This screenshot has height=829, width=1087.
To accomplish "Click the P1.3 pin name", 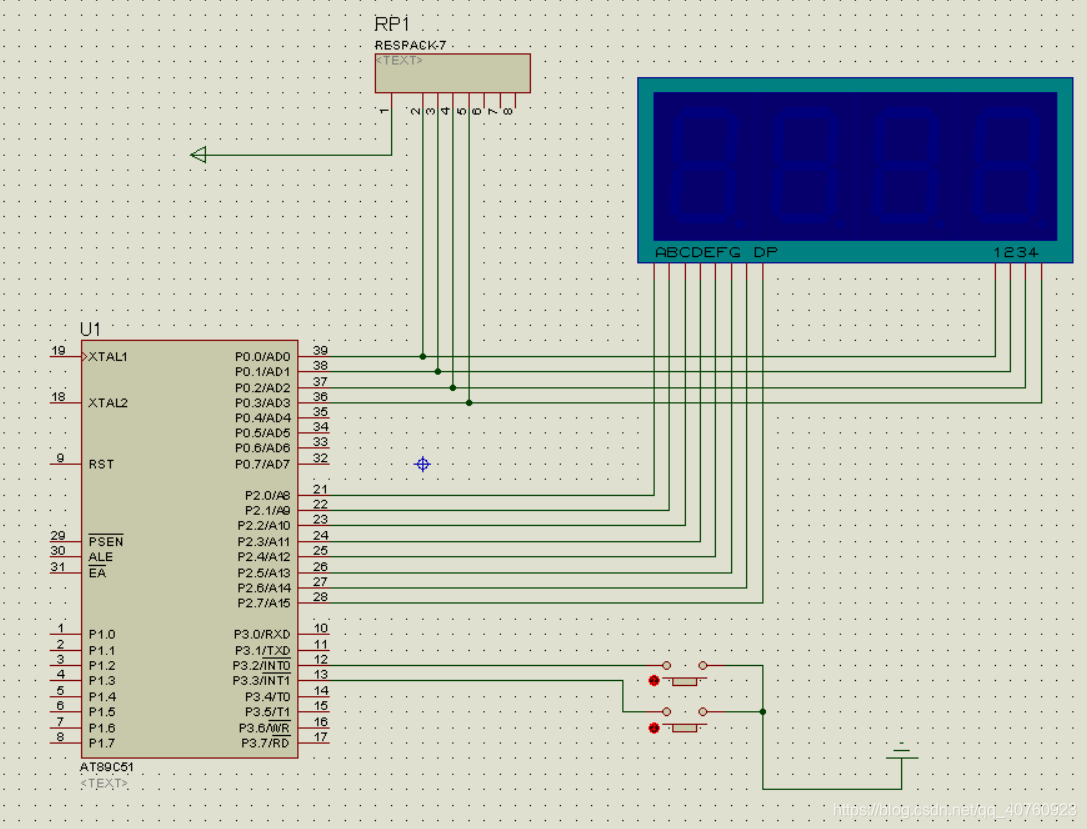I will click(x=102, y=681).
